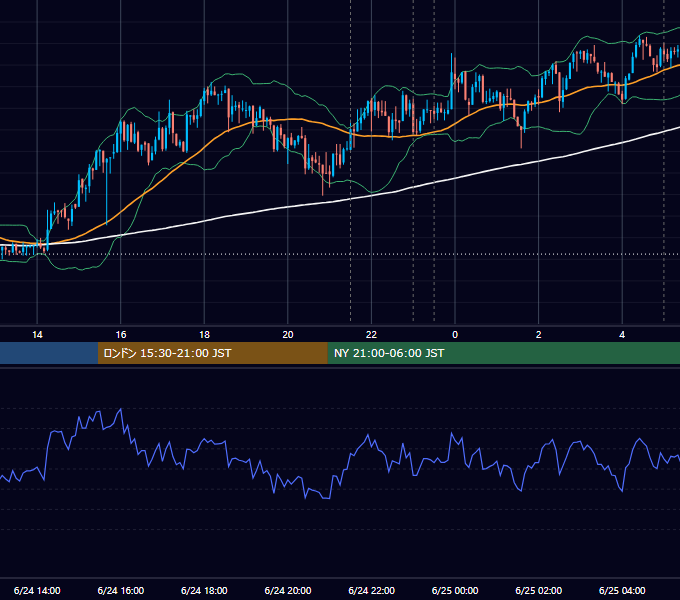Screen dimensions: 680x600
Task: Click the 6/24 20:00 date label
Action: (x=288, y=590)
